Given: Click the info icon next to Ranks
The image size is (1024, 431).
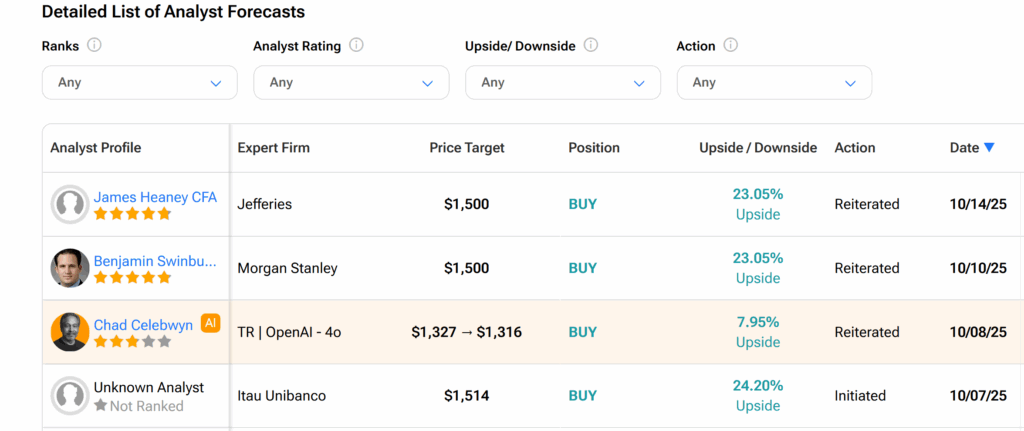Looking at the screenshot, I should point(95,46).
